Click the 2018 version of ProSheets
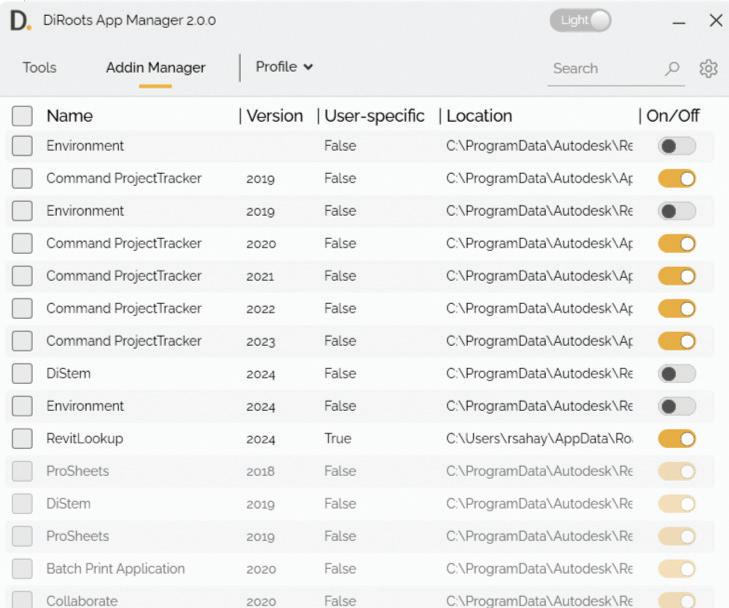The height and width of the screenshot is (608, 729). 260,472
